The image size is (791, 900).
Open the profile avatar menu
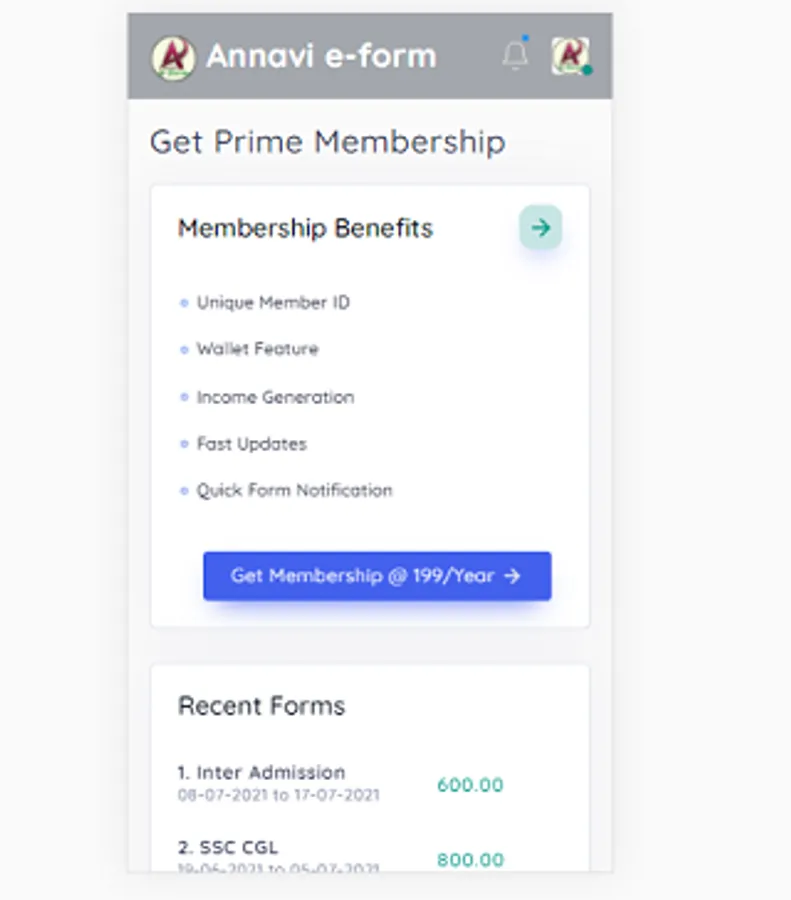pos(570,56)
